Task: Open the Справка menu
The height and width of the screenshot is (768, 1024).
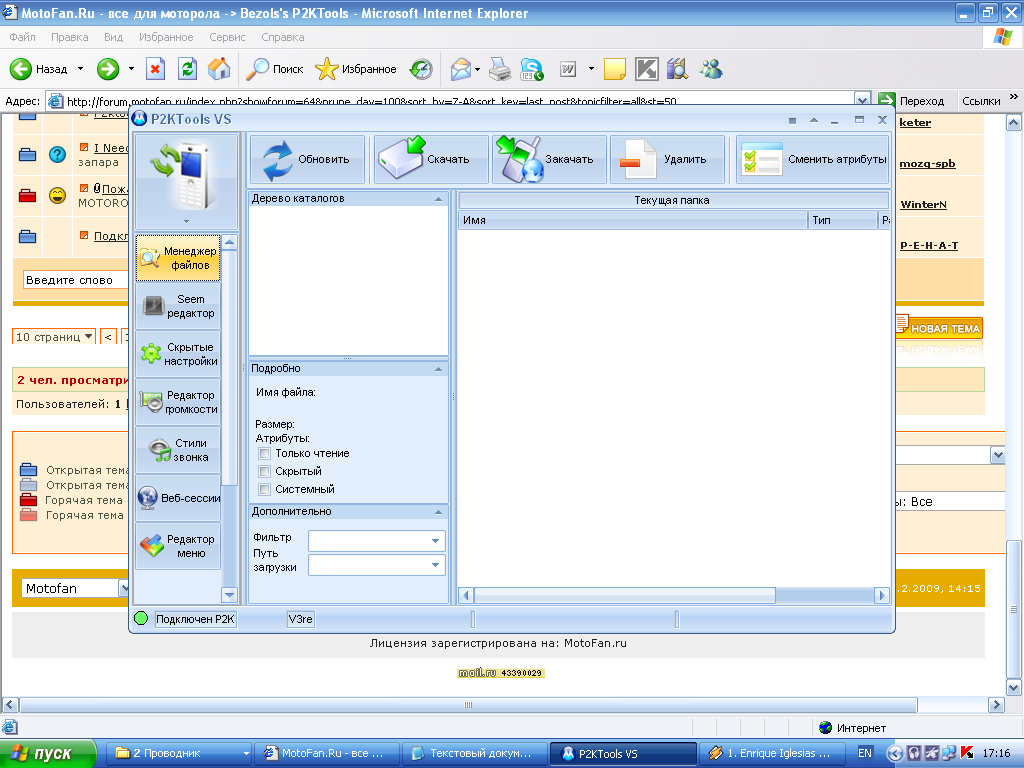Action: [x=283, y=37]
